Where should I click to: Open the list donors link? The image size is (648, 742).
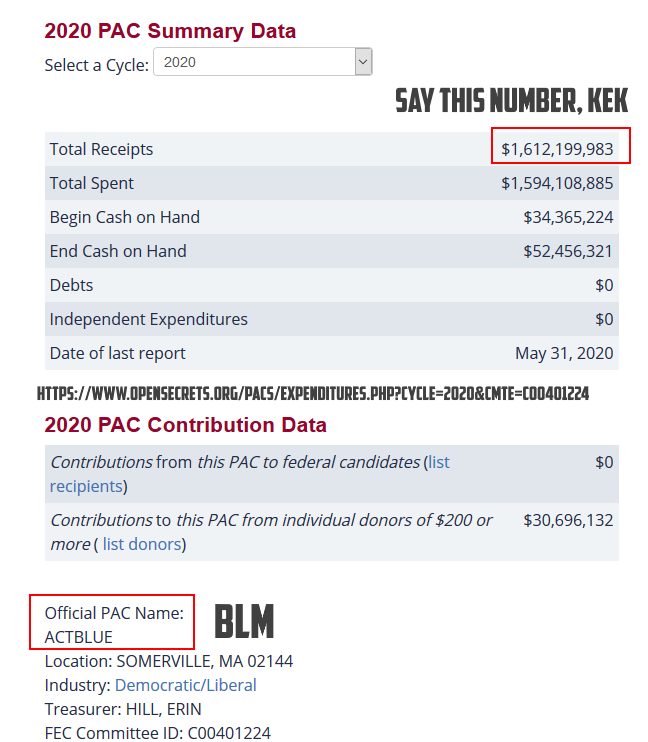[x=142, y=544]
